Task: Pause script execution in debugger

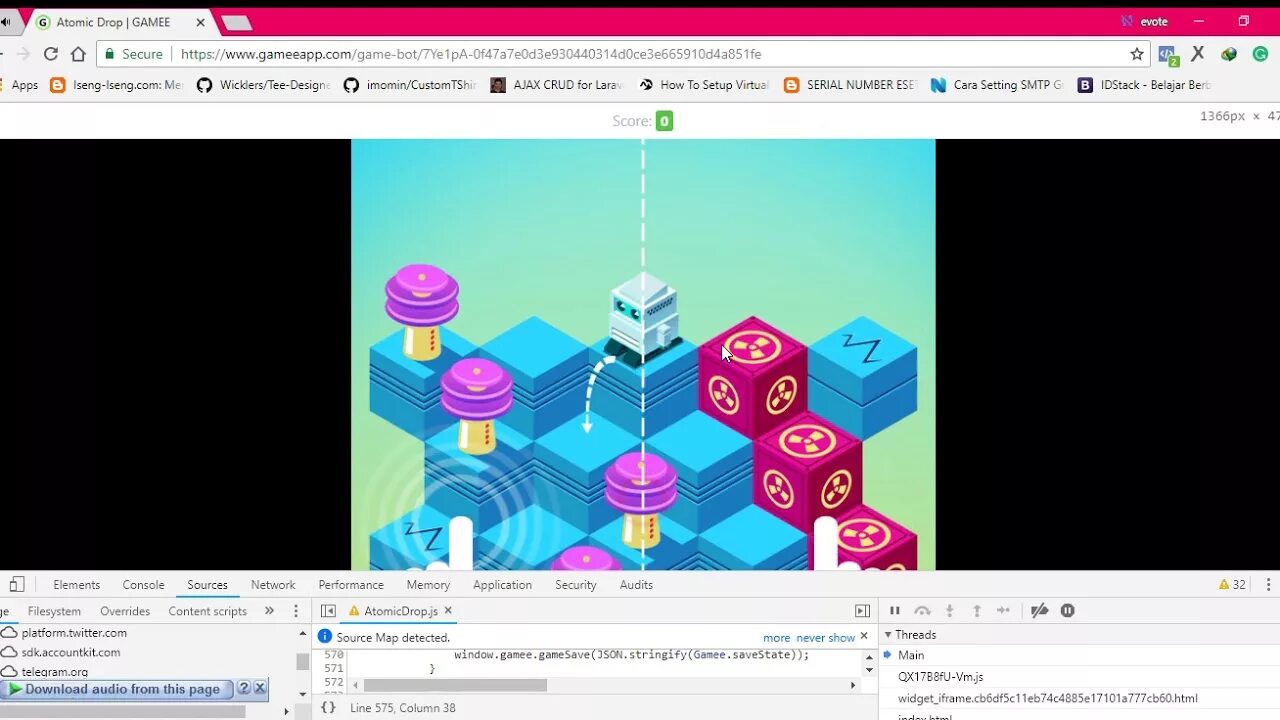Action: click(x=895, y=610)
